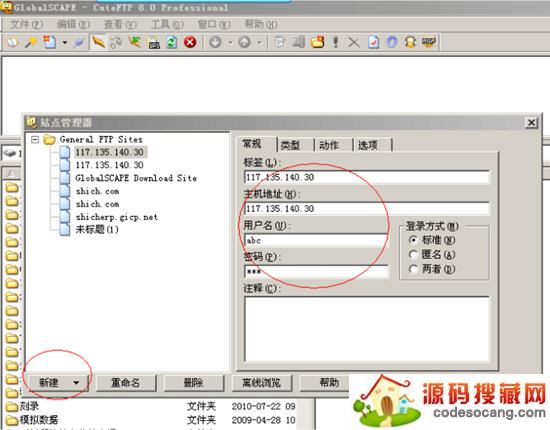Open dropdown arrow beside New document icon
The height and width of the screenshot is (430, 550).
pos(65,43)
